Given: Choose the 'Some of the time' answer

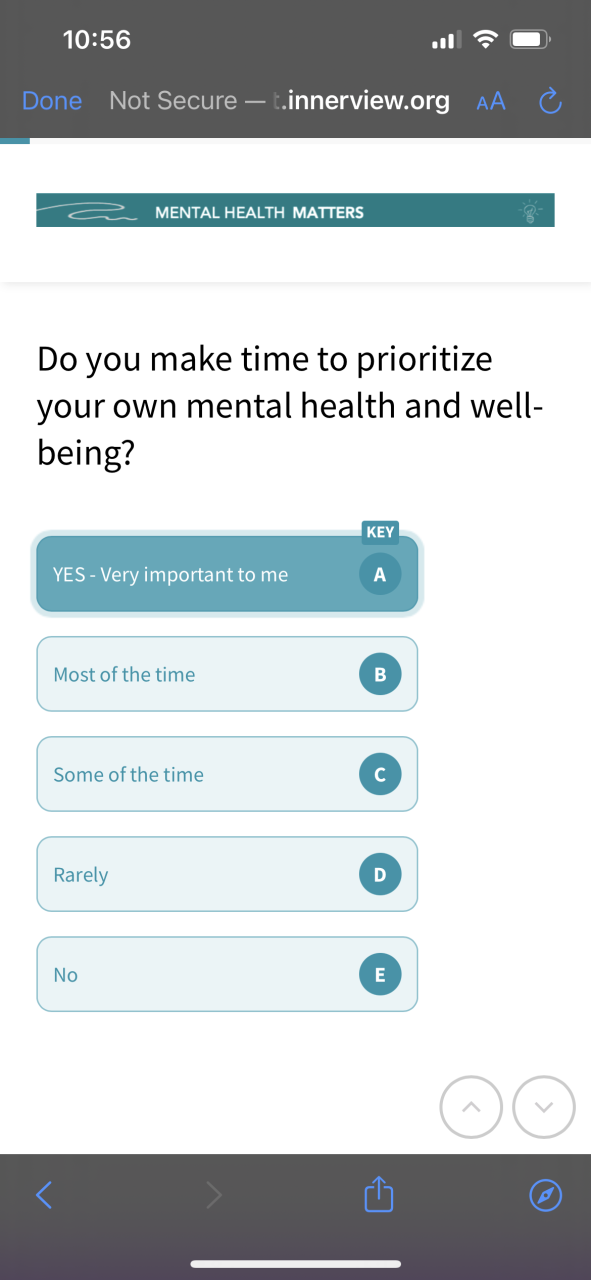Looking at the screenshot, I should (227, 774).
